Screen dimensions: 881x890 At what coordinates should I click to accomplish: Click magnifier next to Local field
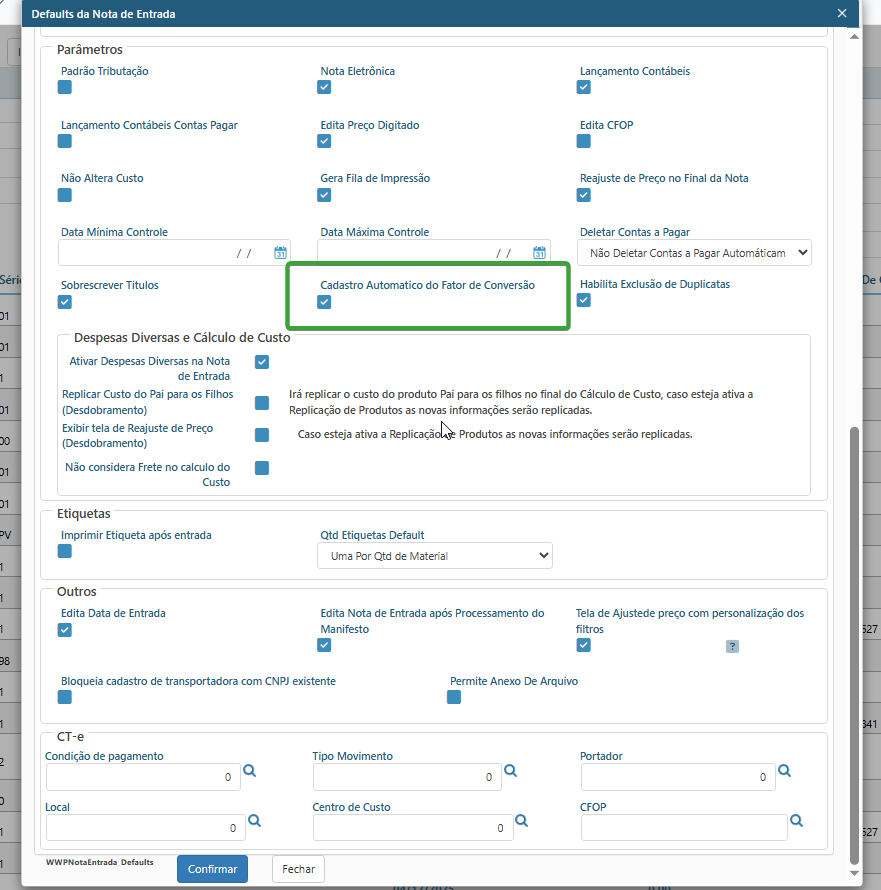[254, 820]
